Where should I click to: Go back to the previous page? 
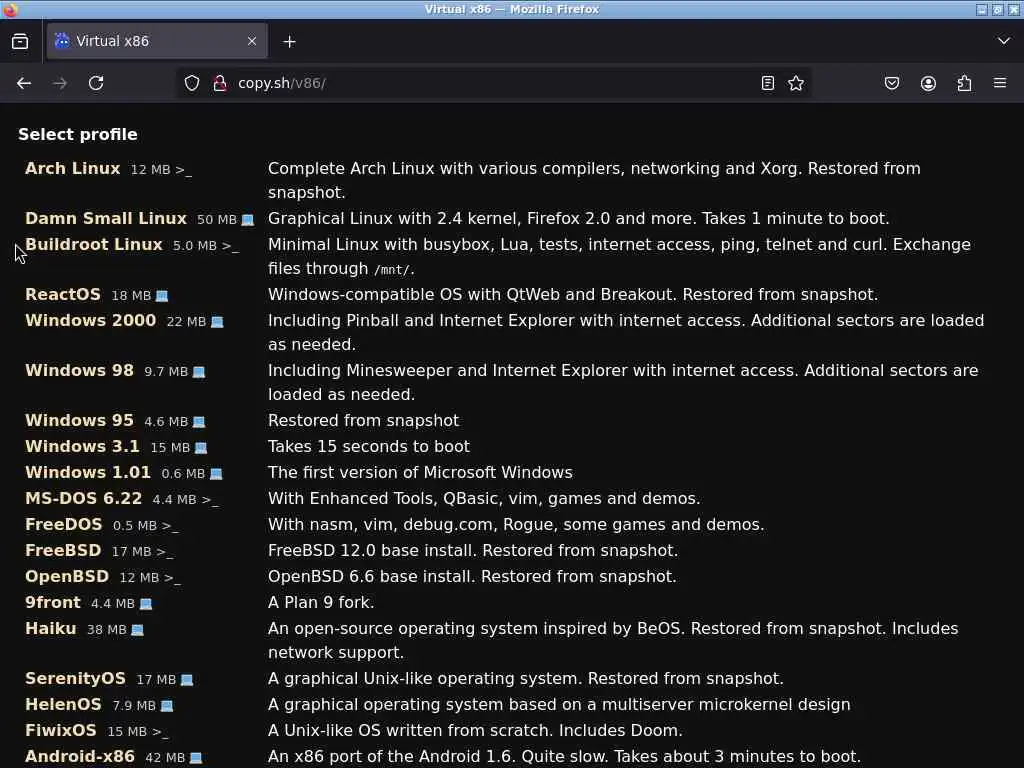pyautogui.click(x=24, y=83)
